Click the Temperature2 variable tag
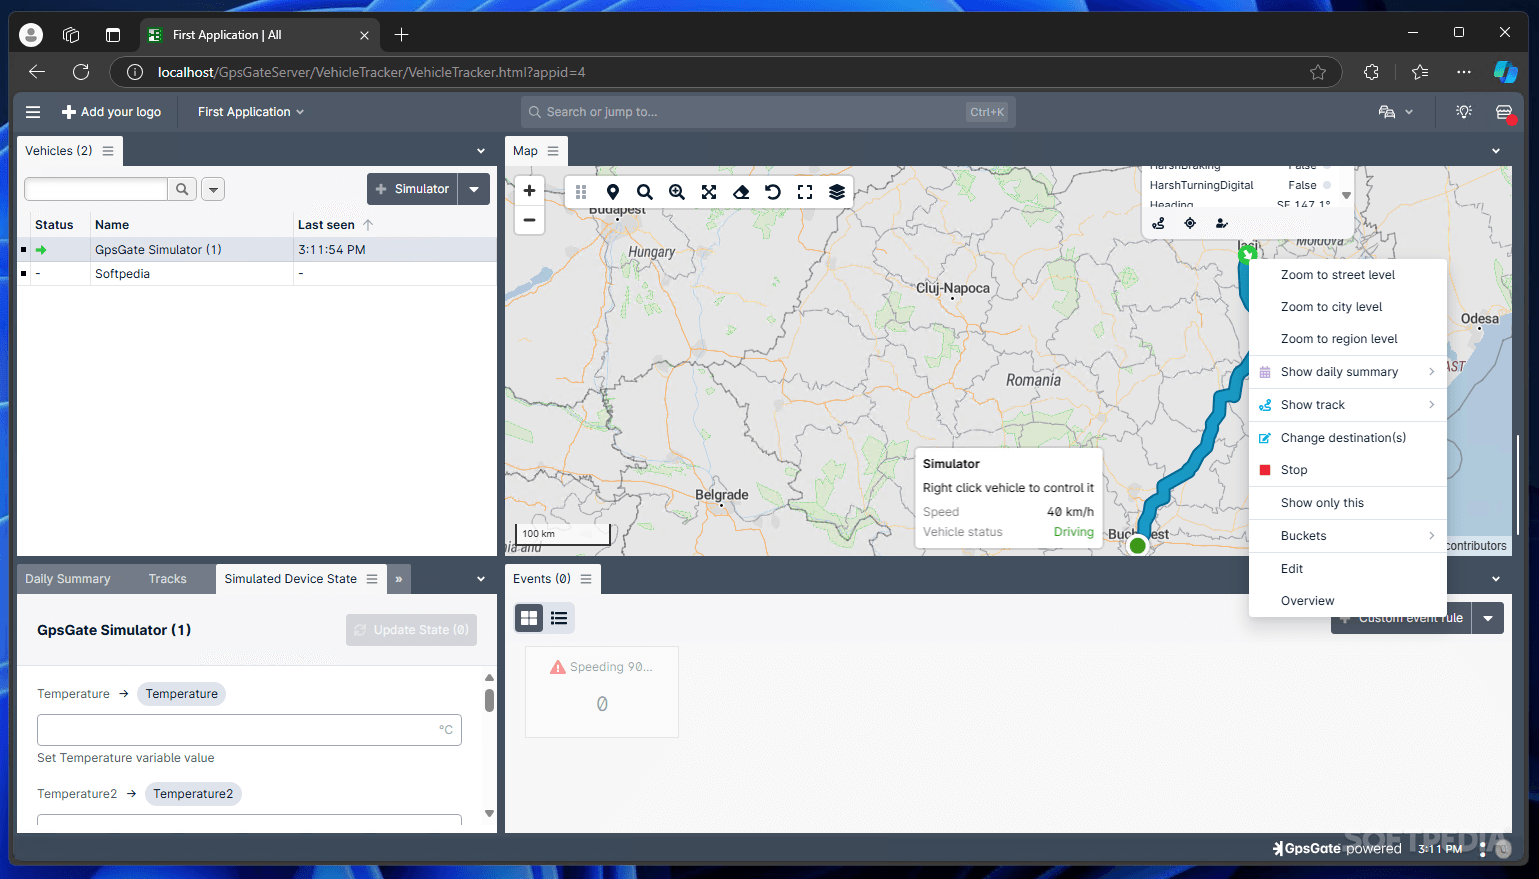The width and height of the screenshot is (1539, 879). point(193,794)
